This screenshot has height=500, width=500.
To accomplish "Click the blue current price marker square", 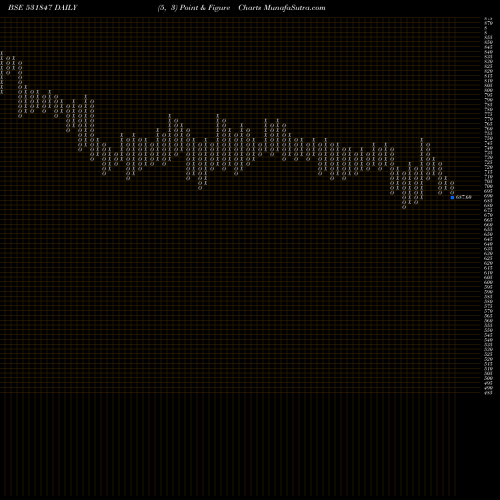I will click(452, 197).
